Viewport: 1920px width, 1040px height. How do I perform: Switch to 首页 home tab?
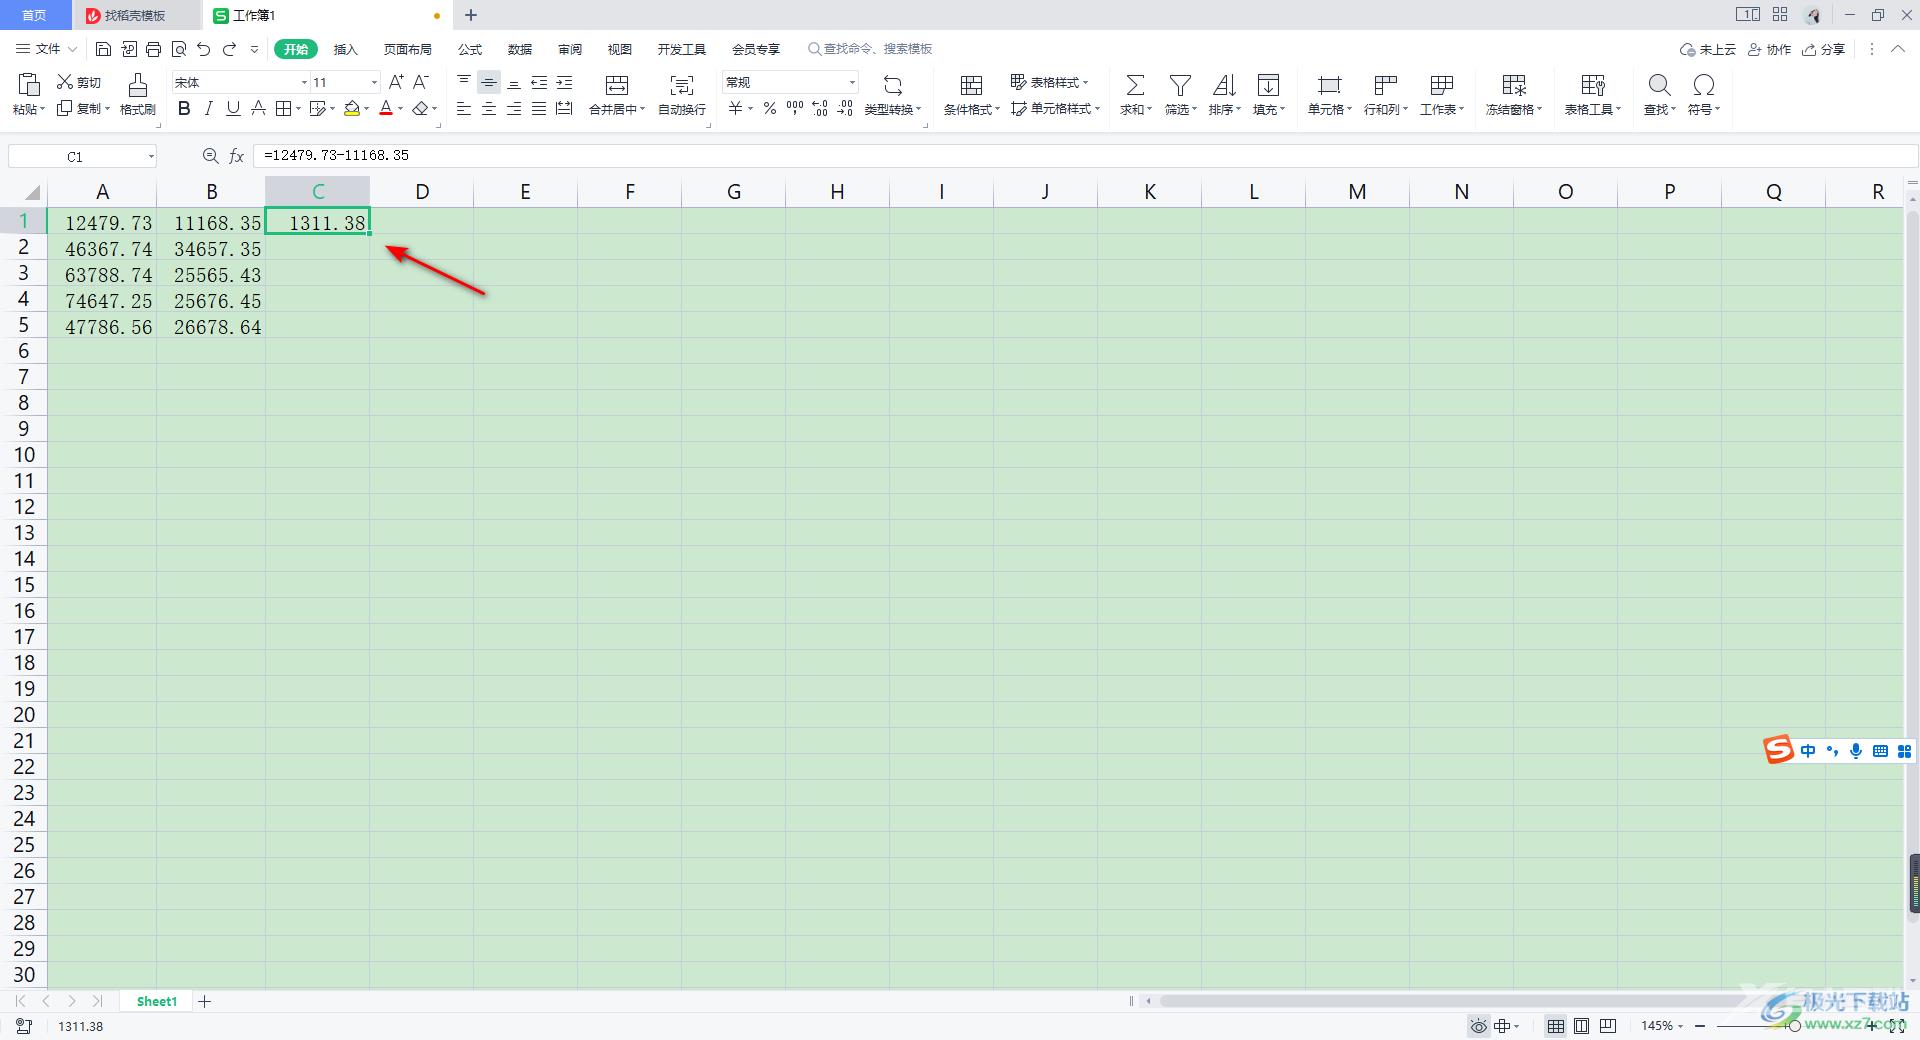click(x=35, y=15)
